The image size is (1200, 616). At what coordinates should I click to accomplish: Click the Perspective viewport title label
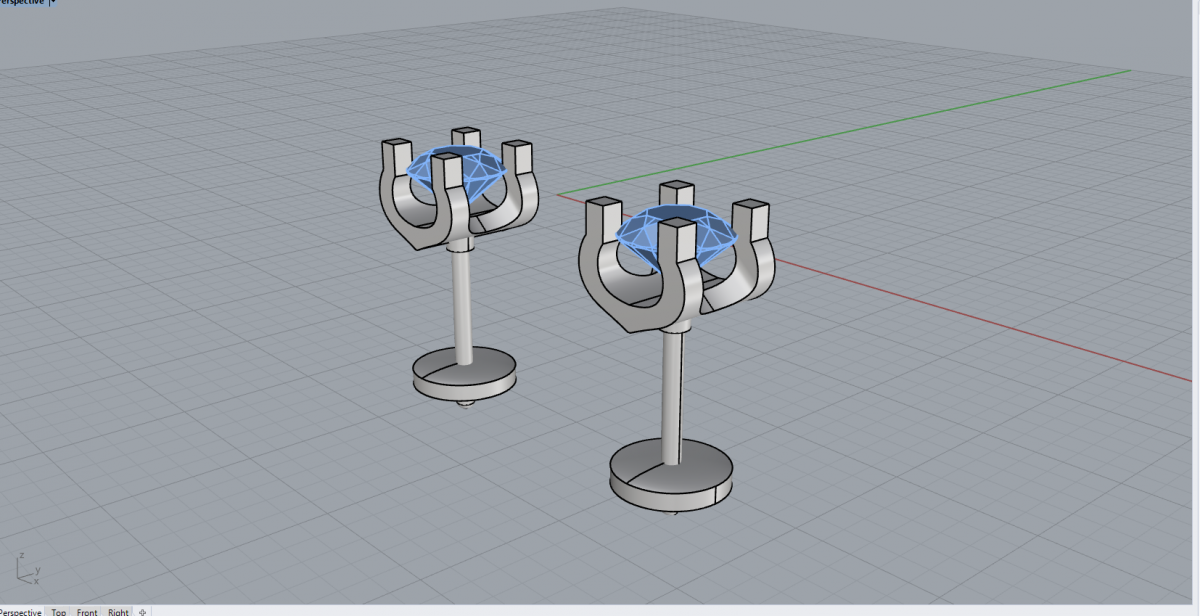tap(21, 3)
